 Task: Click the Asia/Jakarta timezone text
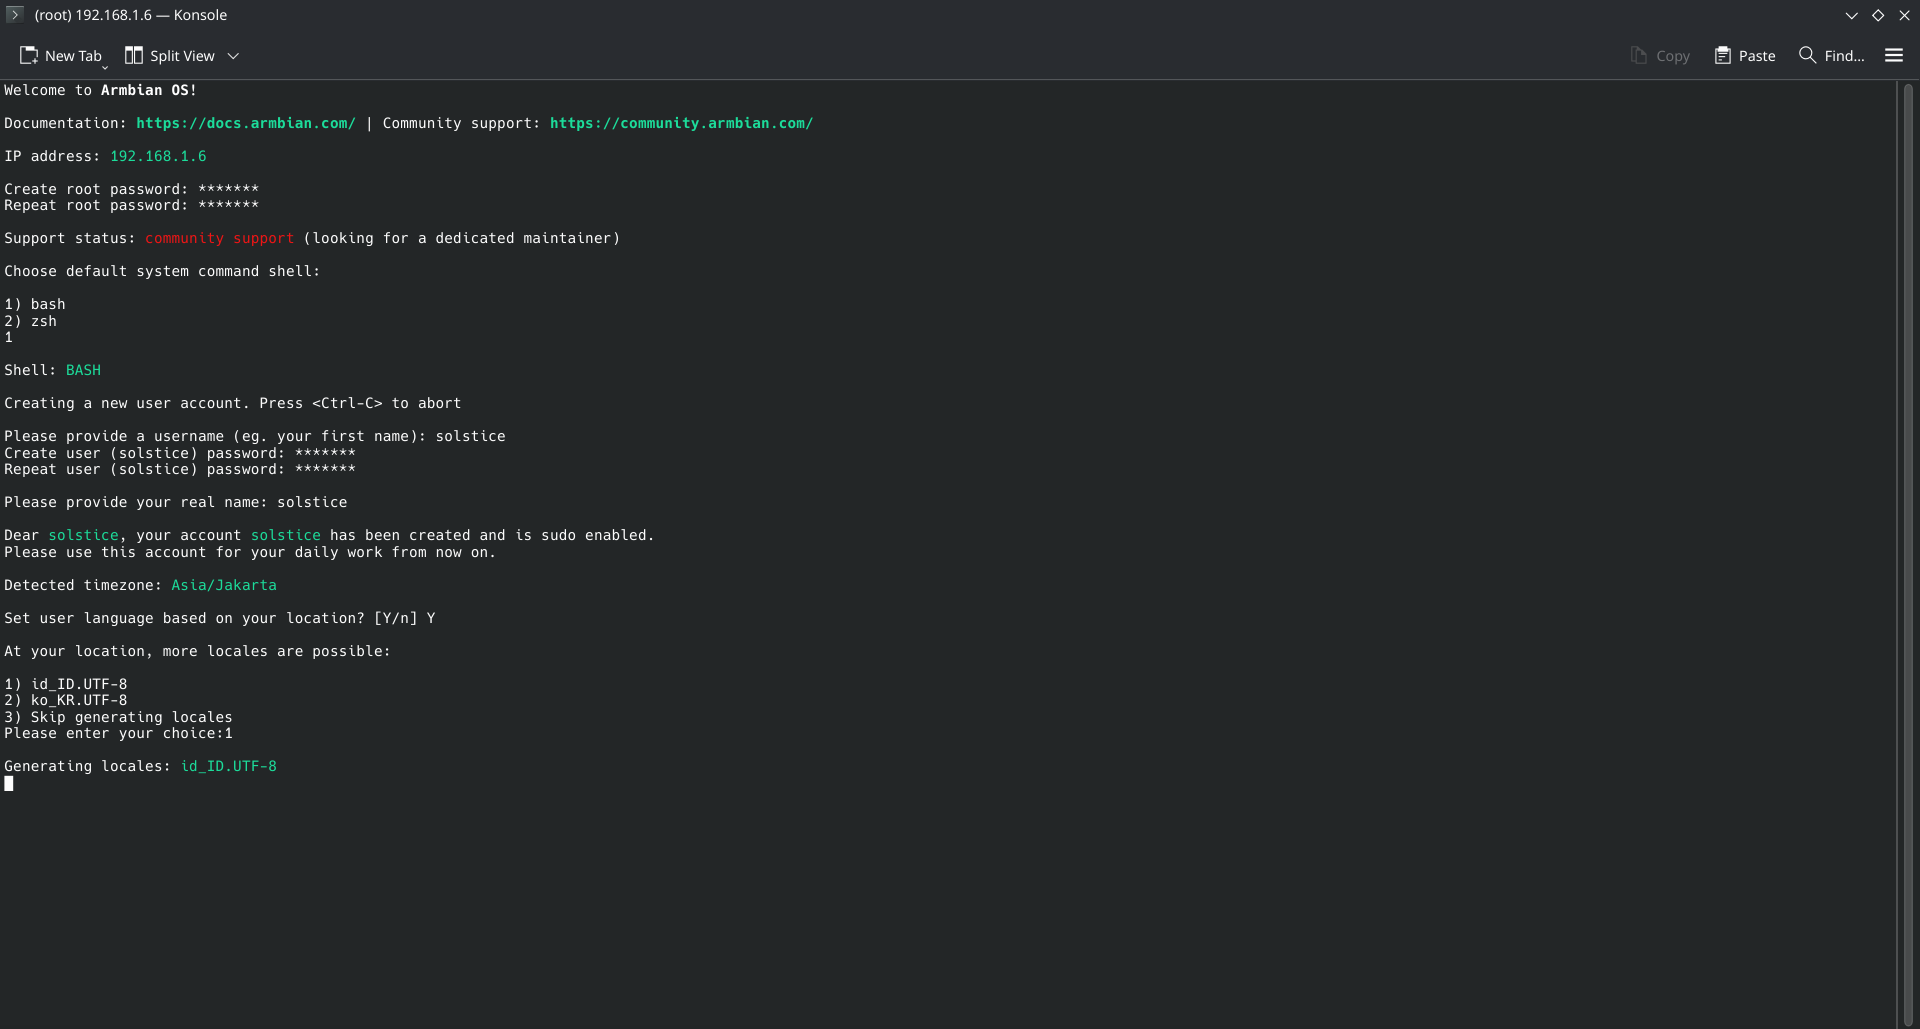pos(223,585)
